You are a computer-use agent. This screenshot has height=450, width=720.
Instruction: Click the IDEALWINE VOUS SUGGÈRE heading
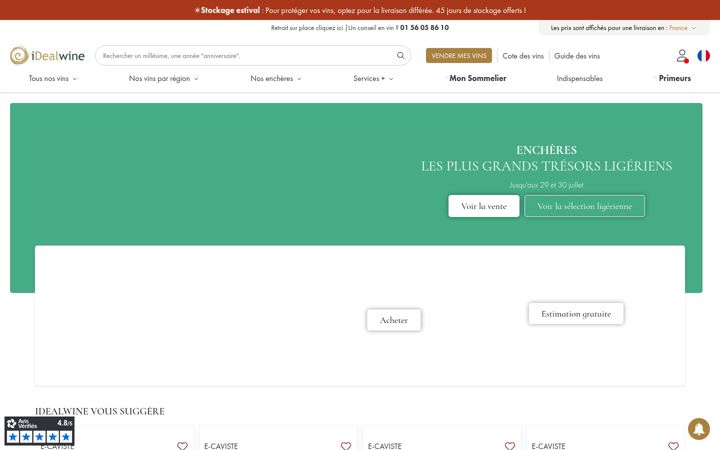(x=100, y=411)
